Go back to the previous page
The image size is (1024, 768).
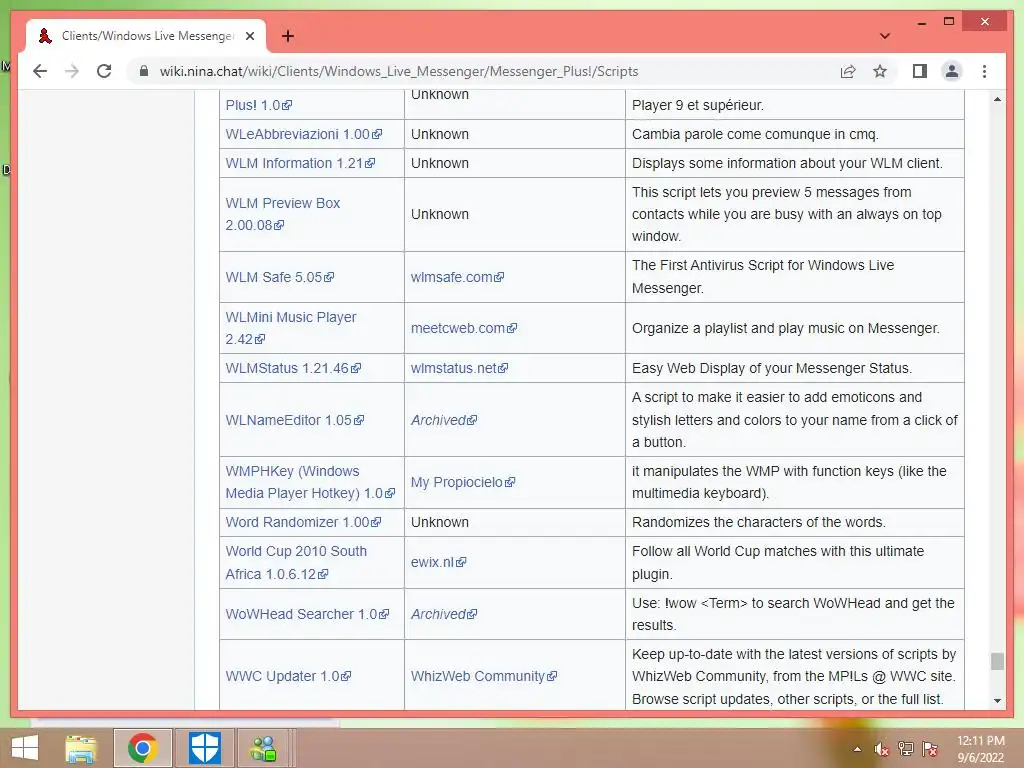pos(40,71)
